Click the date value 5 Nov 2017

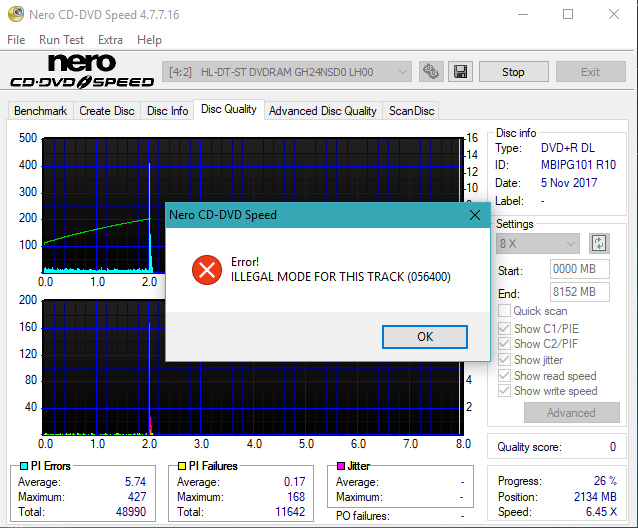[569, 183]
